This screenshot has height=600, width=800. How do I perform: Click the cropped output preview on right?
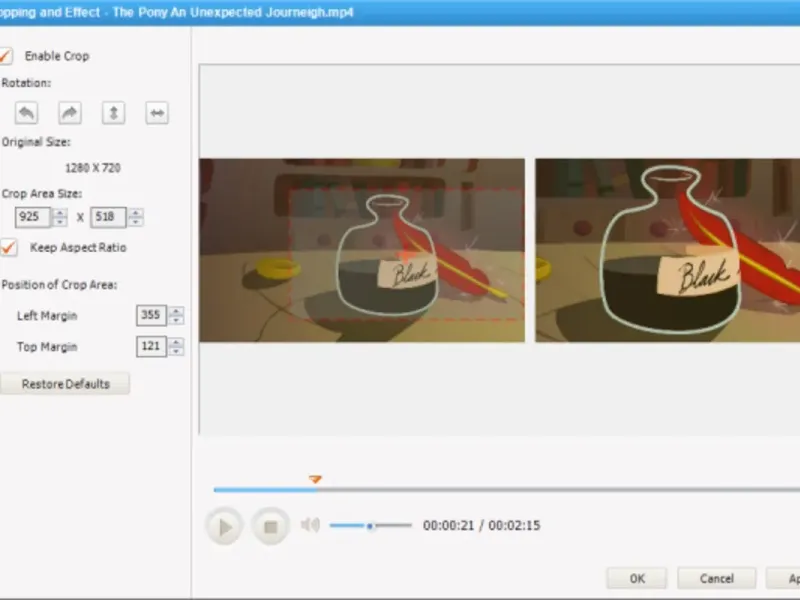tap(667, 250)
